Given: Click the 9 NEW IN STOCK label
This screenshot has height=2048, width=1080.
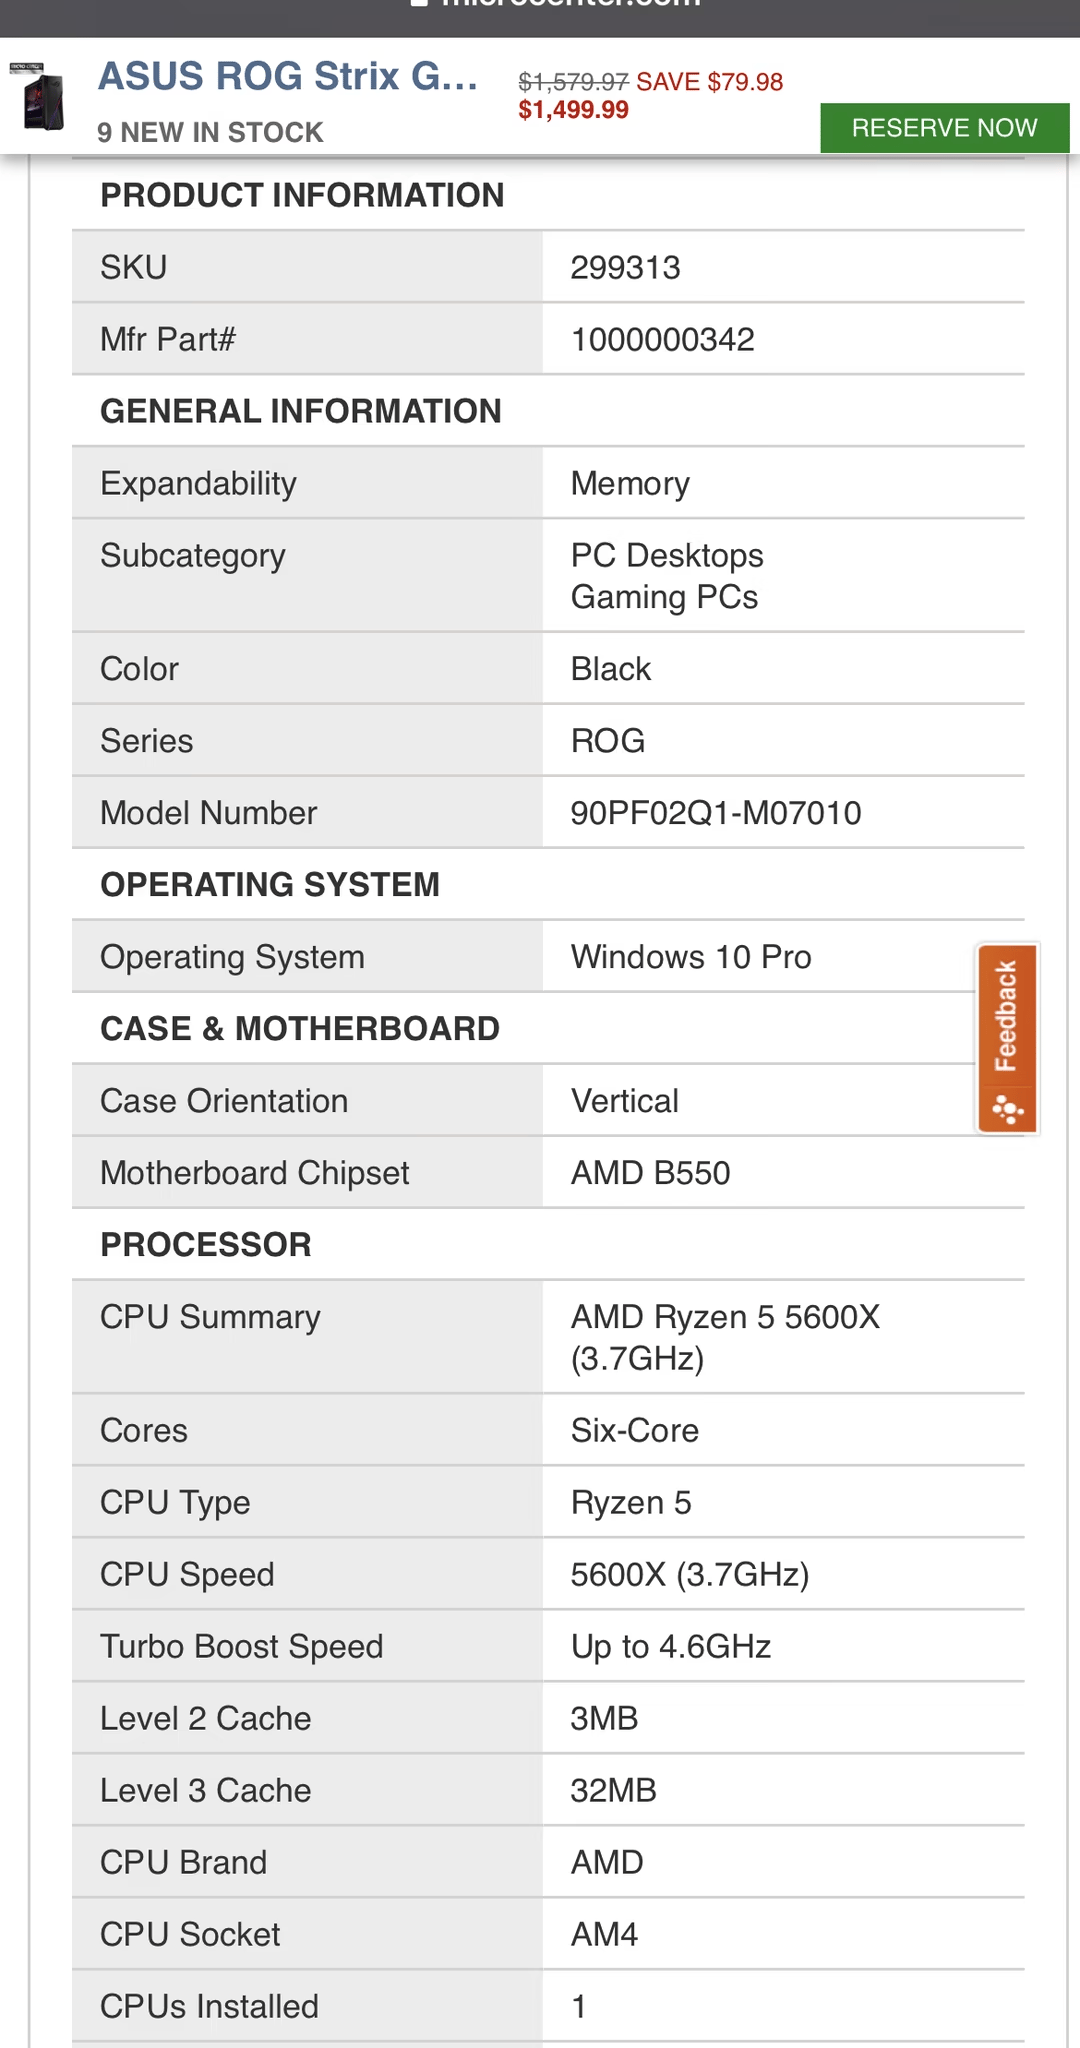Looking at the screenshot, I should click(x=210, y=132).
